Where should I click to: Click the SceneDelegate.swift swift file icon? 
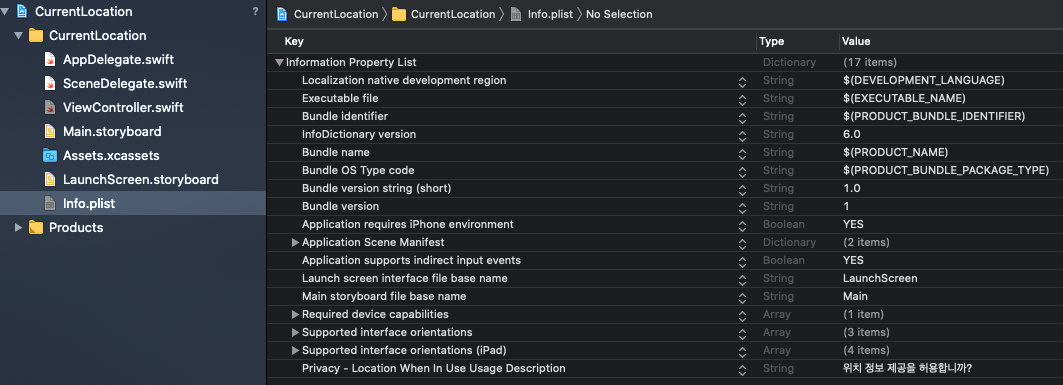click(49, 84)
